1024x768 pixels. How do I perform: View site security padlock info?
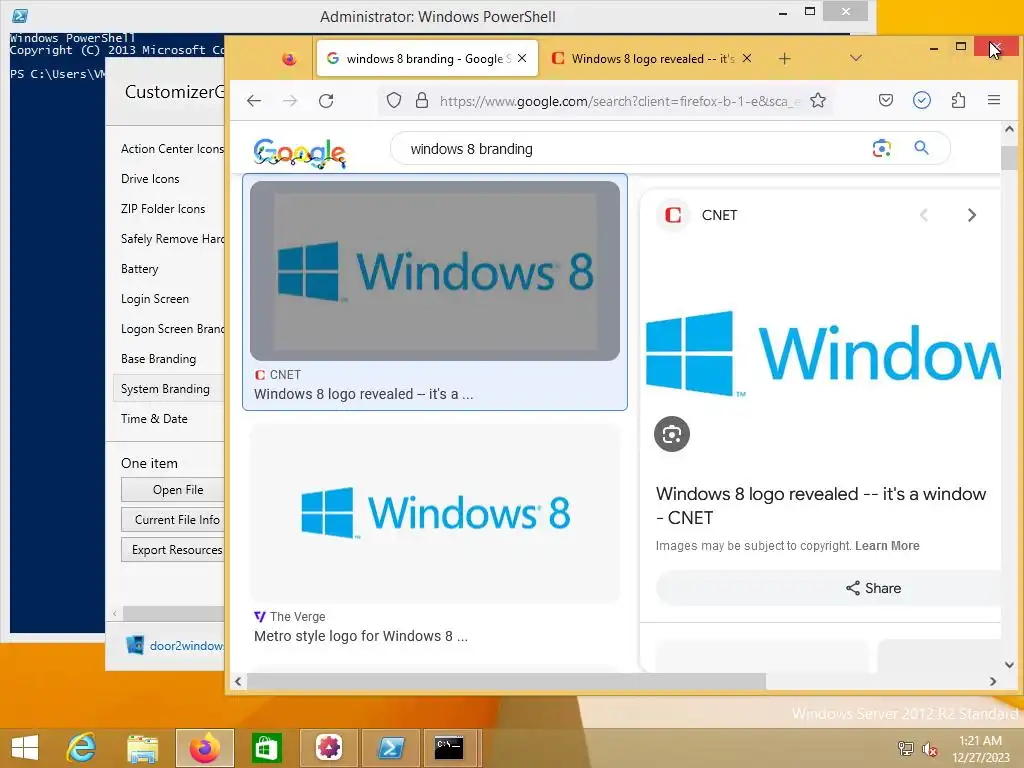422,101
